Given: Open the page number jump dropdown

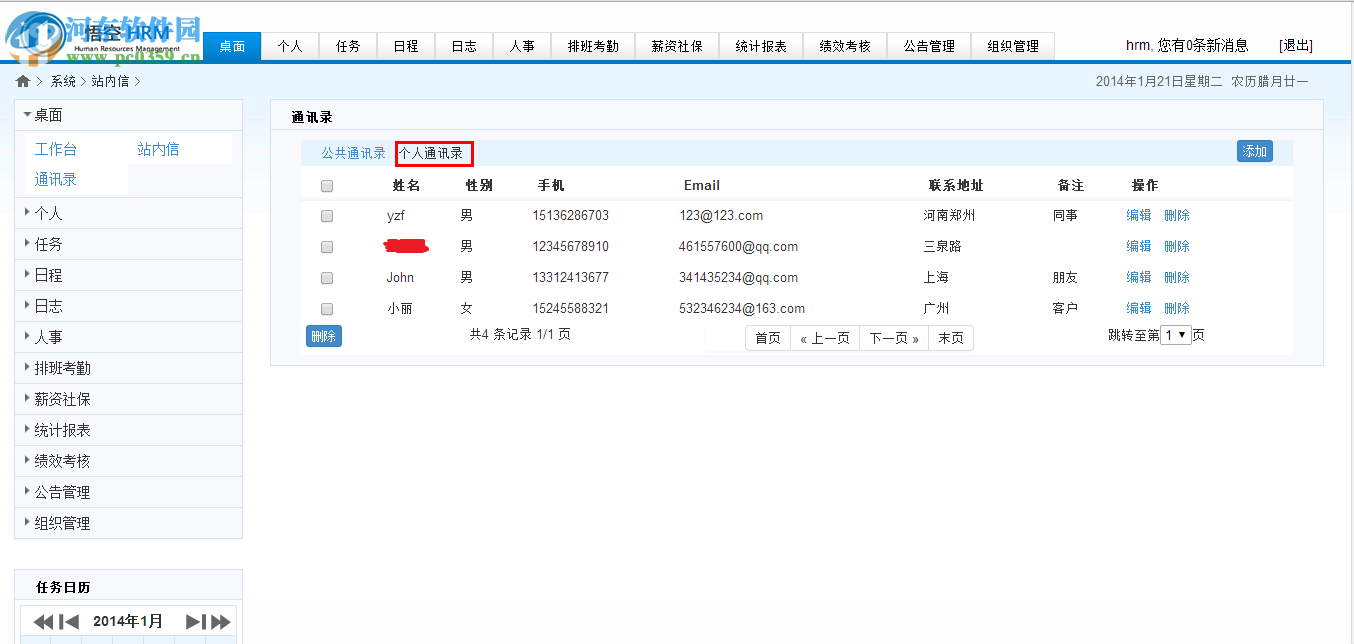Looking at the screenshot, I should click(1174, 334).
